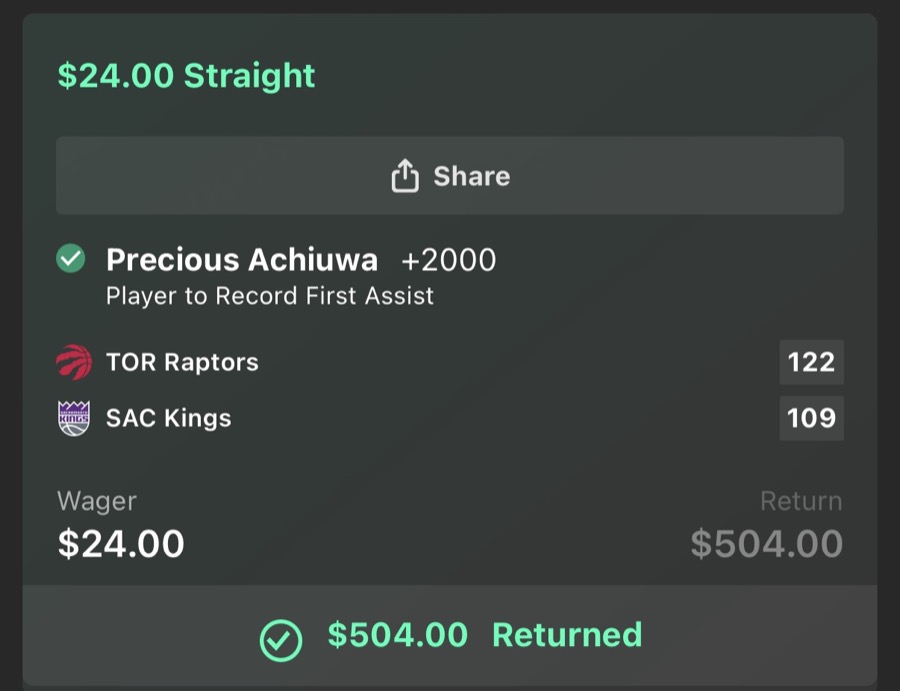
Task: Expand the SAC Kings score box showing 109
Action: [x=811, y=418]
